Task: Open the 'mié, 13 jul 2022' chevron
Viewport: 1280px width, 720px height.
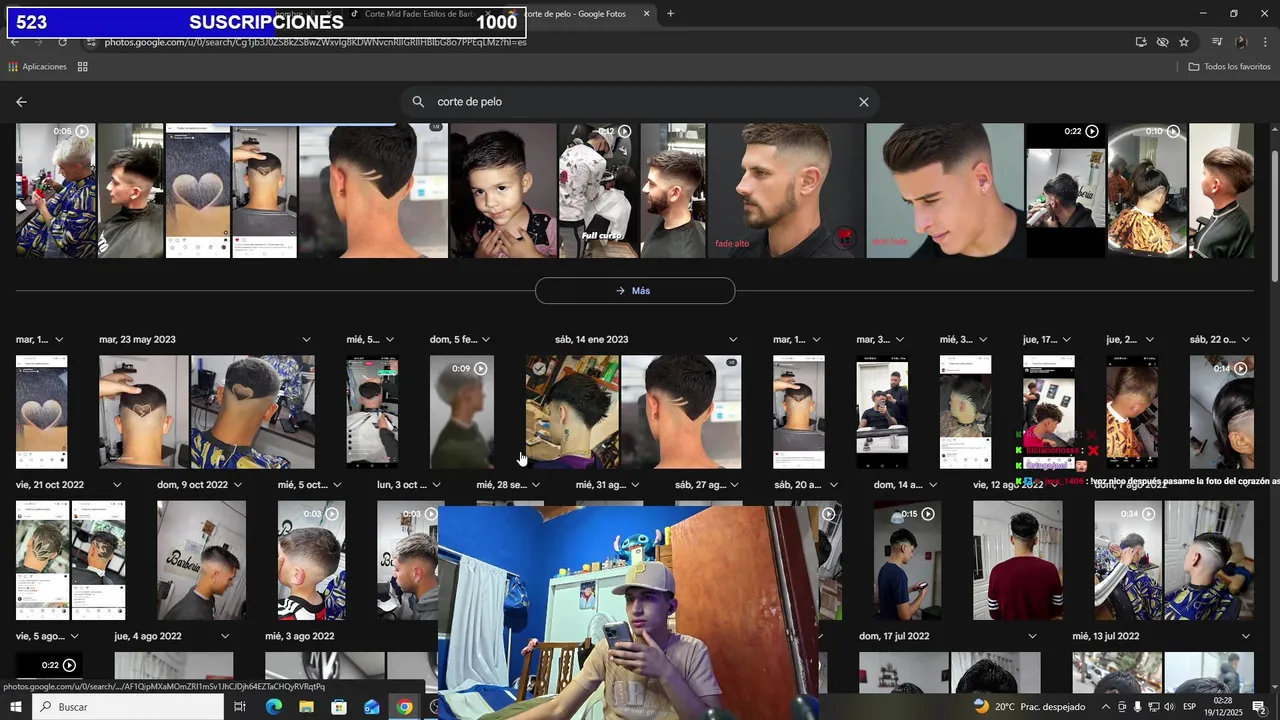Action: 1246,636
